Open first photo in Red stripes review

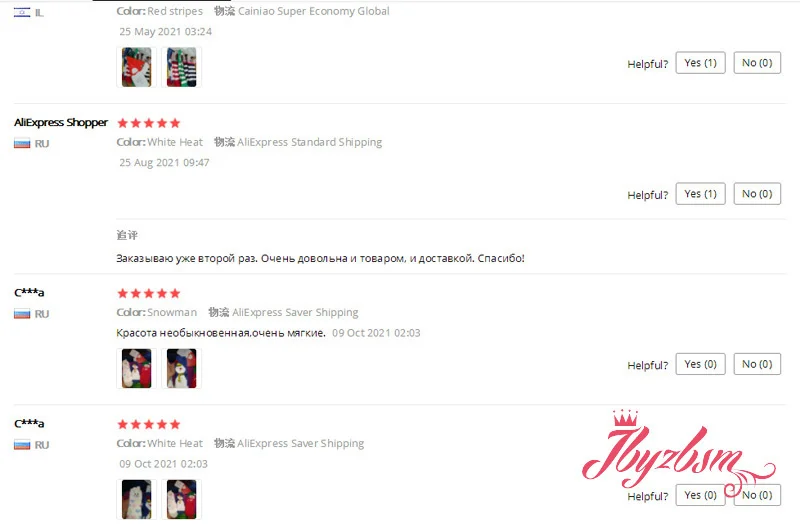coord(136,67)
